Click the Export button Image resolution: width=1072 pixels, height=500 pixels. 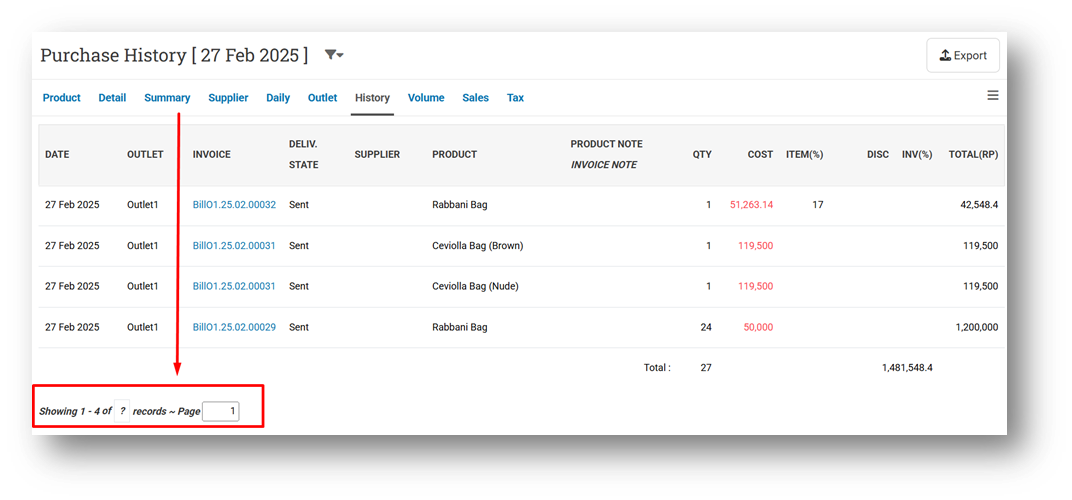(963, 55)
